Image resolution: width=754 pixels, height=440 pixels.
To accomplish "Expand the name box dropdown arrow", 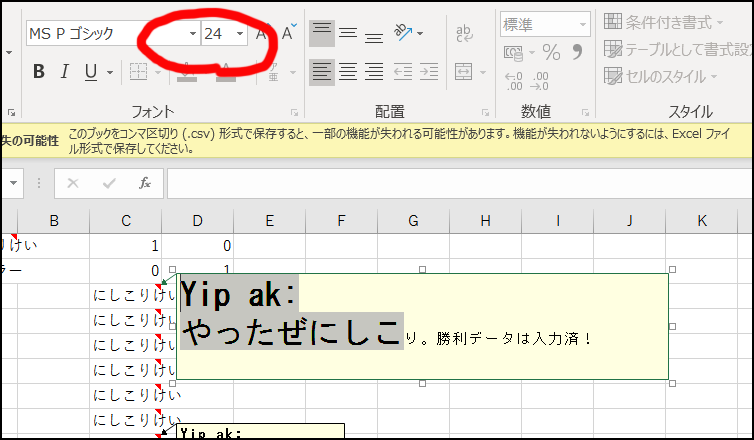I will pos(13,183).
